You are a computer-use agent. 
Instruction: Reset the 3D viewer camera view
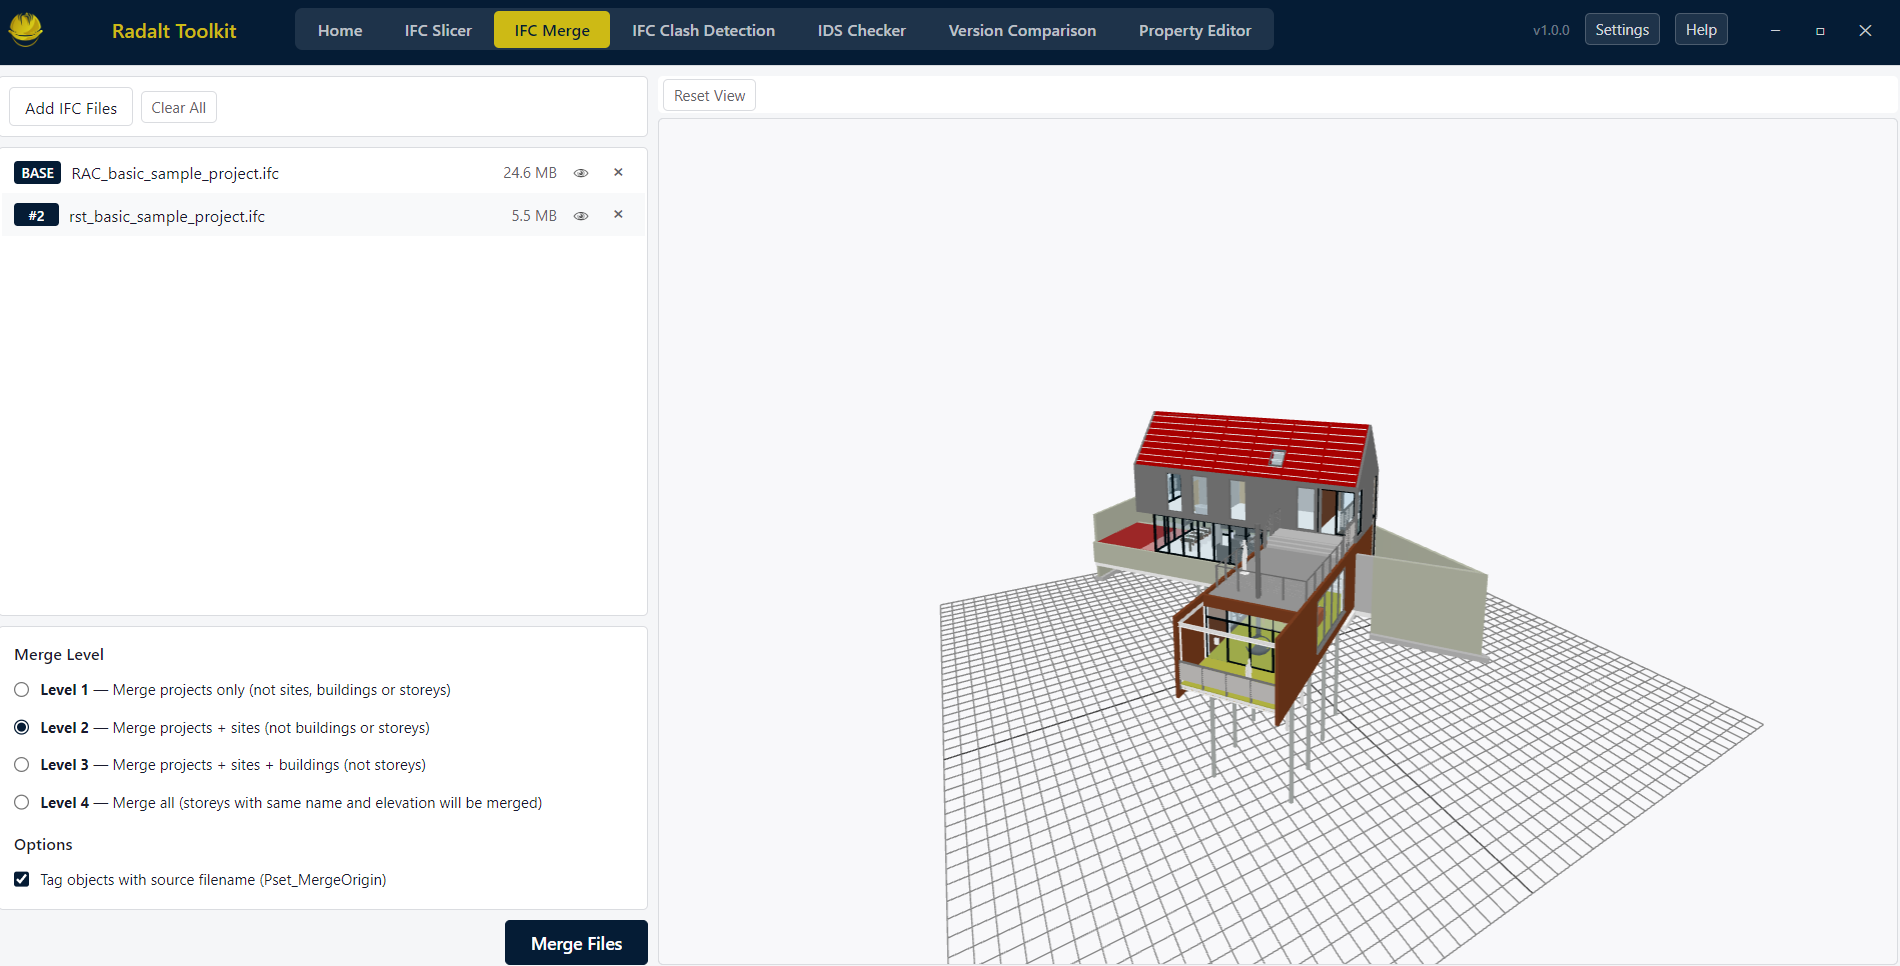(x=709, y=95)
